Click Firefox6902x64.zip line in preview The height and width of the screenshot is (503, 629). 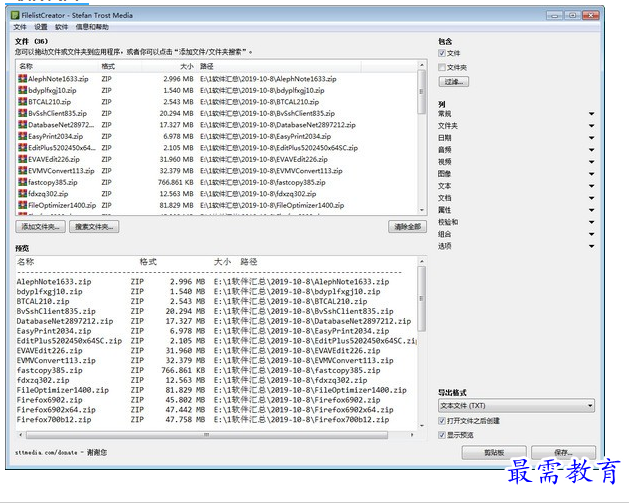point(205,410)
